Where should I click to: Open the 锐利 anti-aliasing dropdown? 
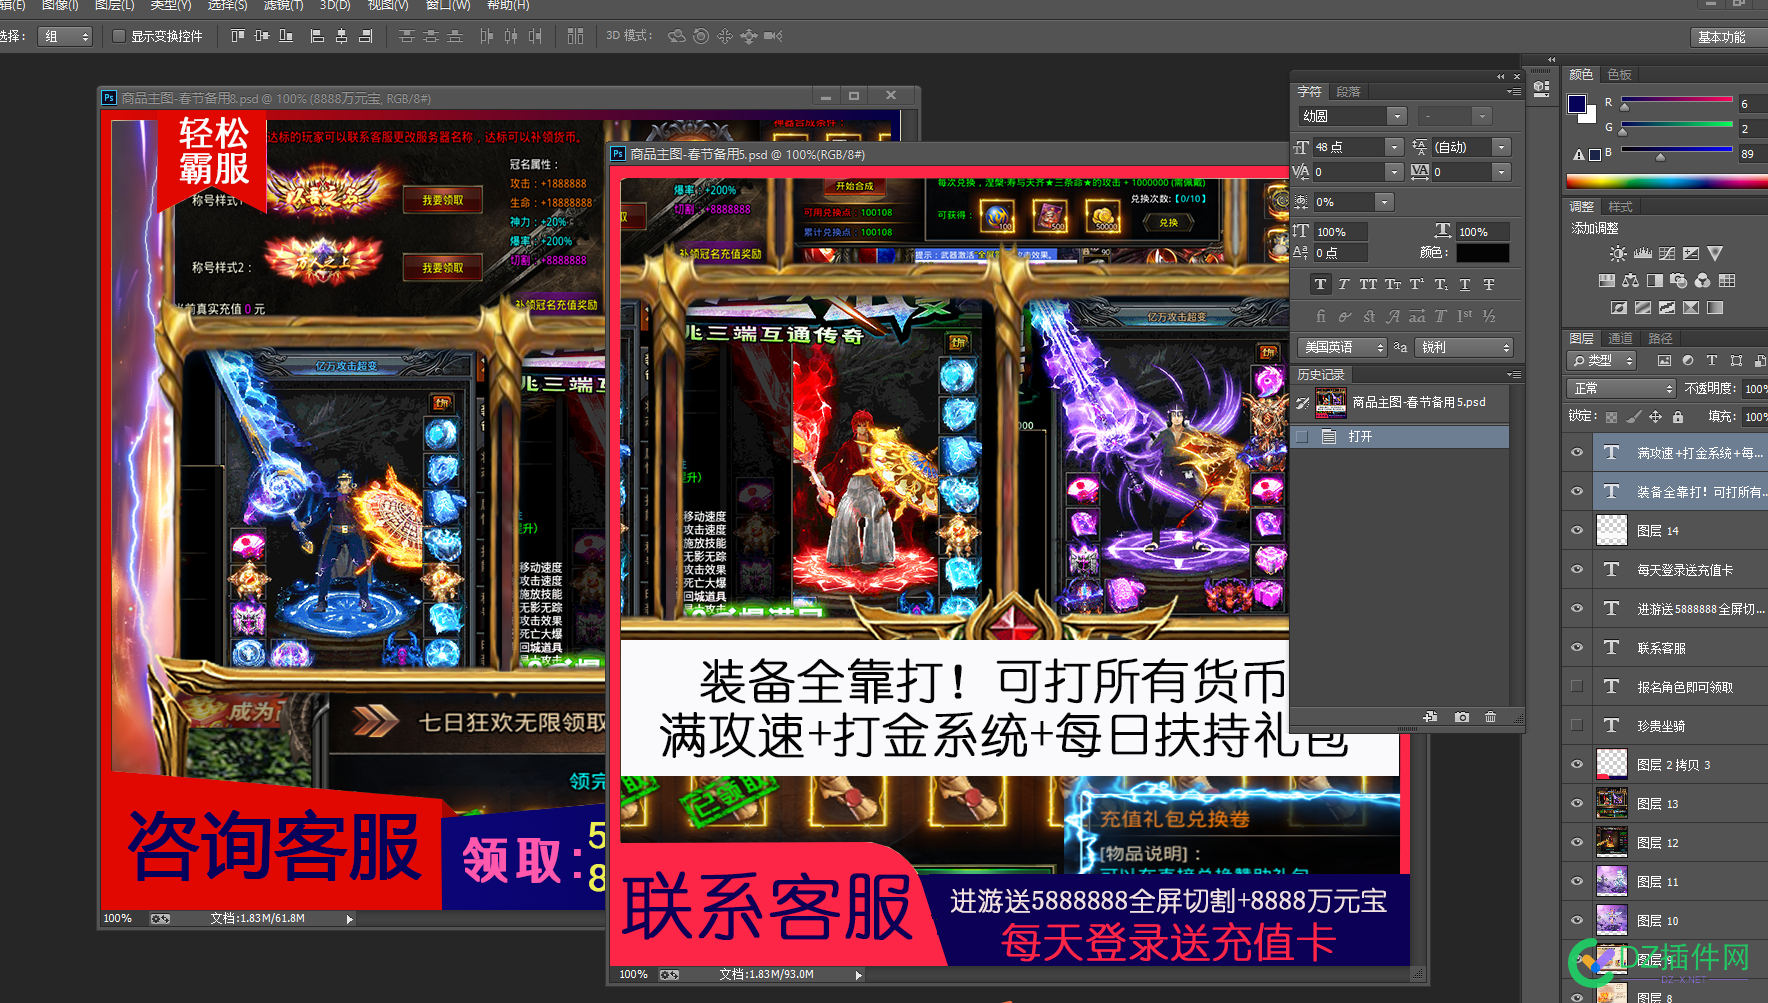(1464, 347)
